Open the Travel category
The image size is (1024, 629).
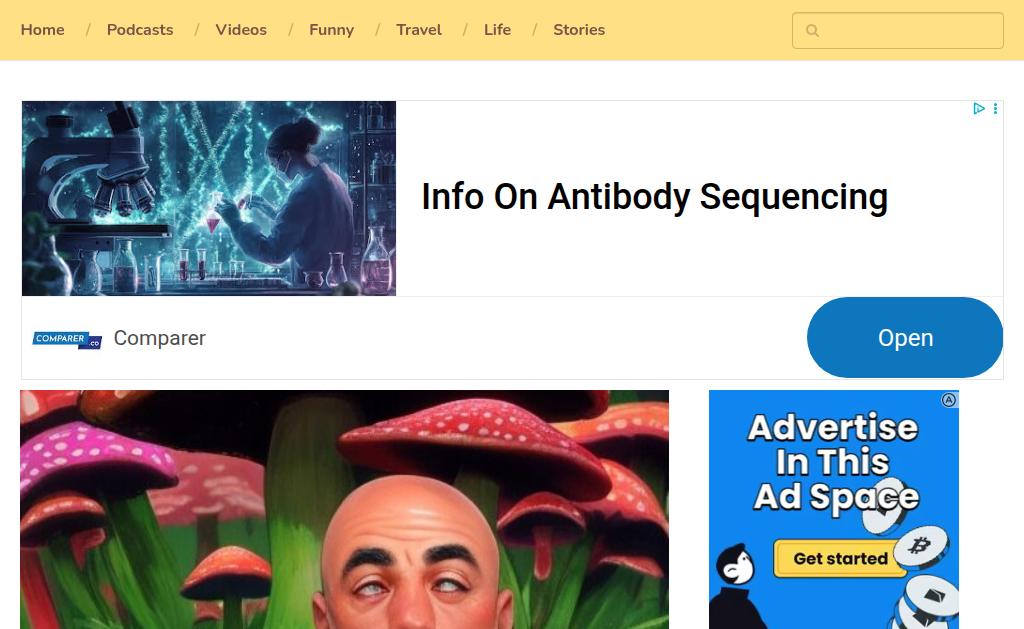coord(419,30)
